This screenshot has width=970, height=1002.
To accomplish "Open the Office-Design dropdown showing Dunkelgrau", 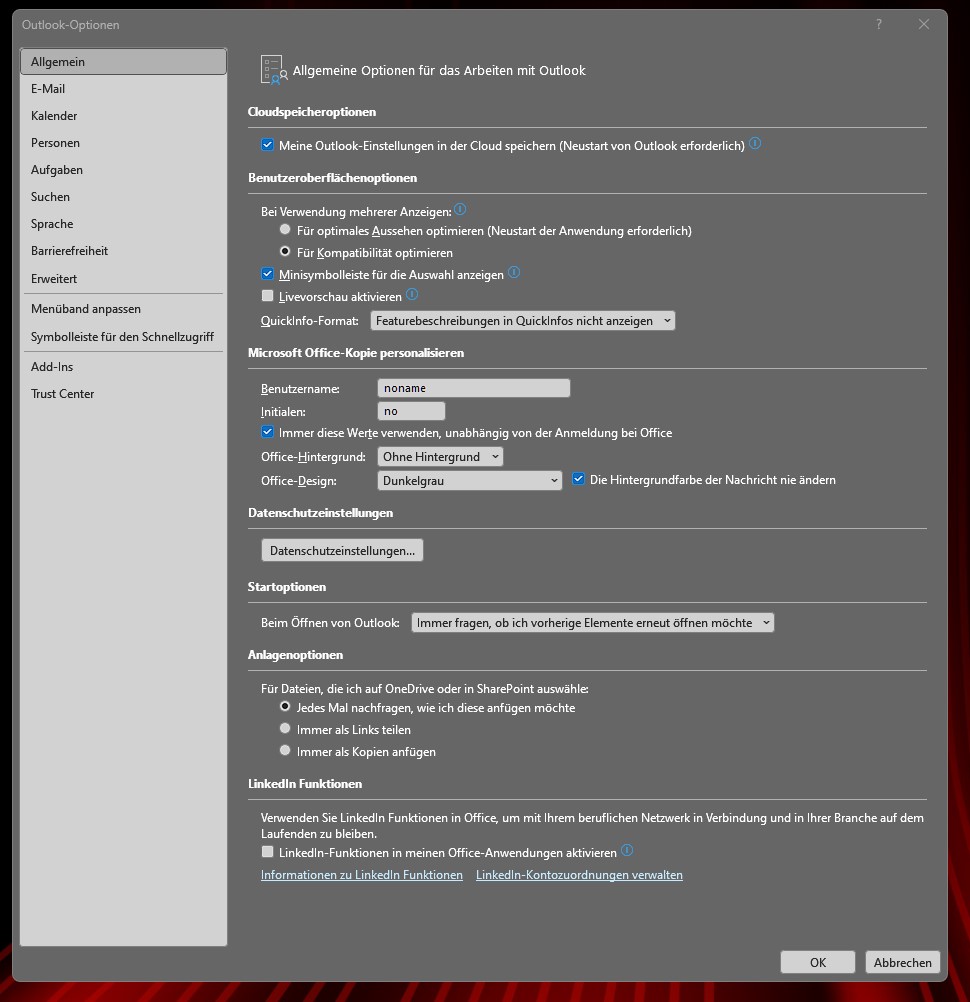I will (470, 481).
